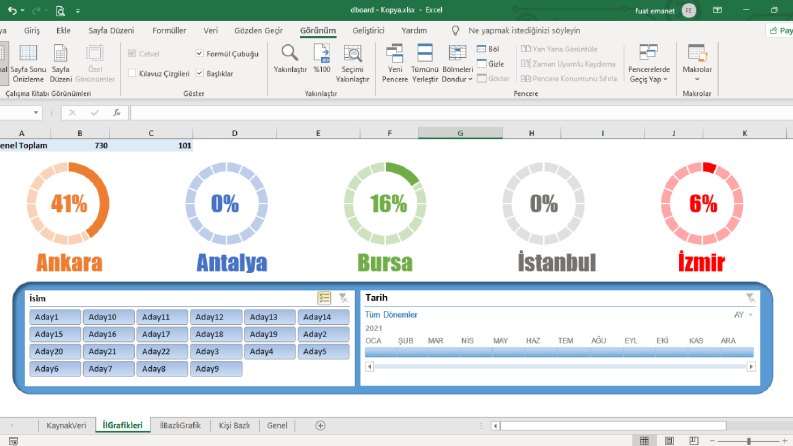Open the Geliştirici ribbon tab
The image size is (793, 446).
pyautogui.click(x=368, y=30)
